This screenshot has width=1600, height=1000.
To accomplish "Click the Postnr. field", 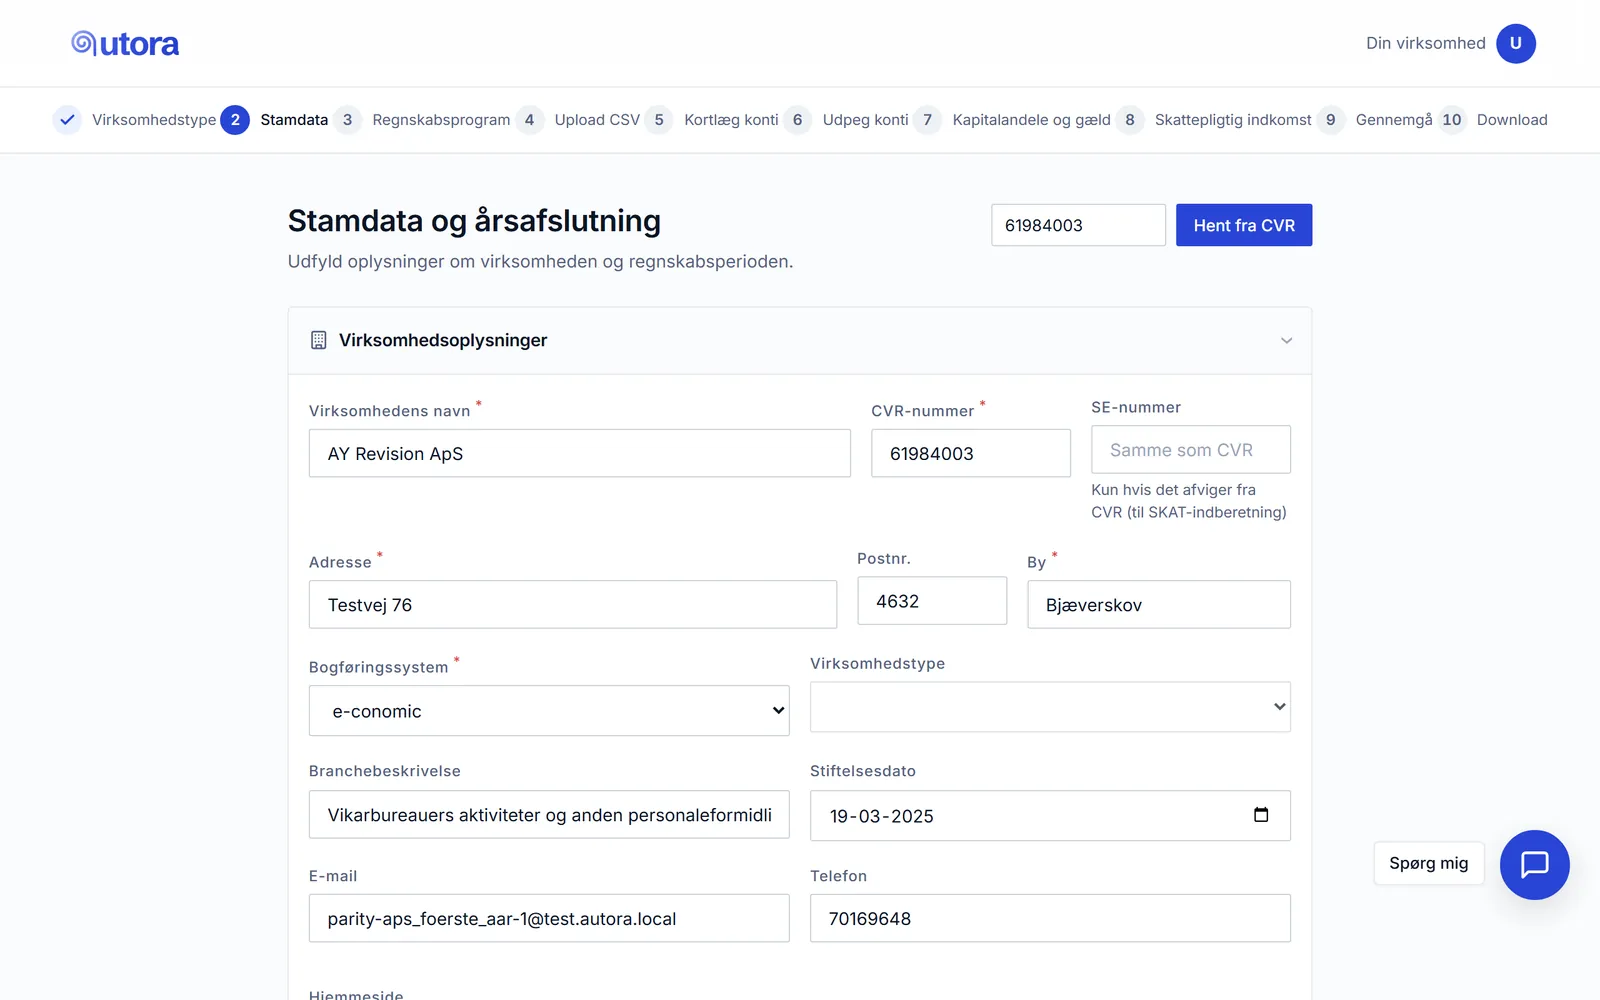I will [932, 601].
